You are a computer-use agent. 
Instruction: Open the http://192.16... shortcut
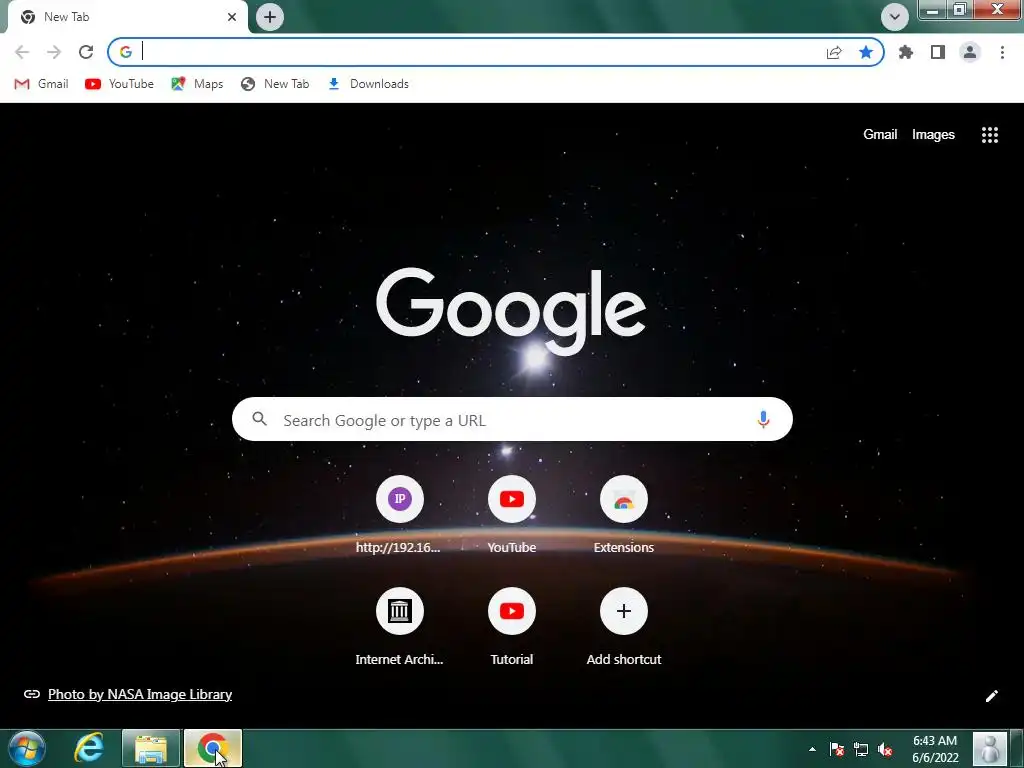point(399,516)
